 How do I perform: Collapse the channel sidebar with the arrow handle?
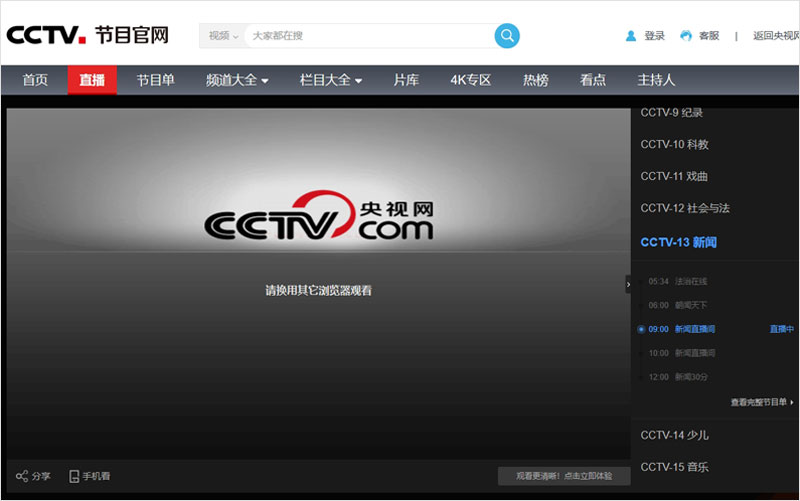(x=628, y=284)
